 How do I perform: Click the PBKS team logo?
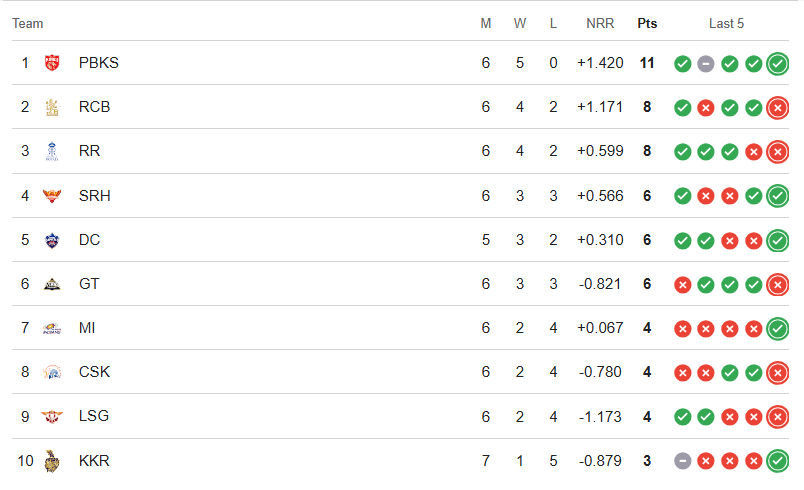click(x=53, y=63)
